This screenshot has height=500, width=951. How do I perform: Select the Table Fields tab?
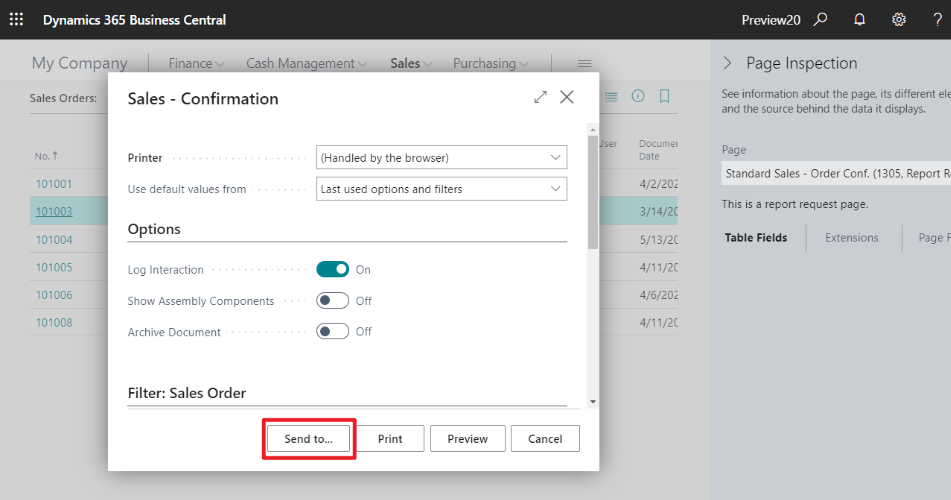[x=756, y=238]
